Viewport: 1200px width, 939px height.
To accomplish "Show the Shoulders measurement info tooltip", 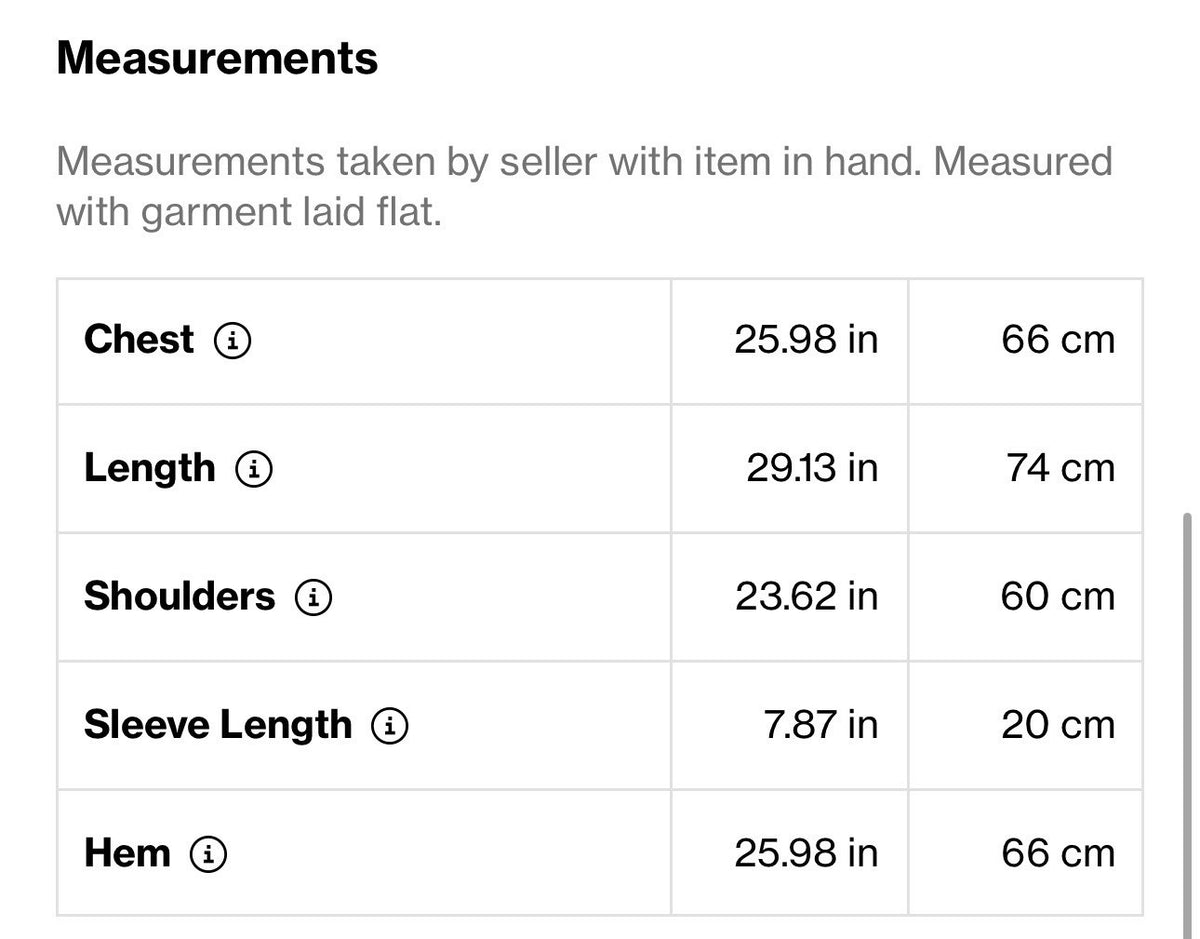I will [x=313, y=598].
